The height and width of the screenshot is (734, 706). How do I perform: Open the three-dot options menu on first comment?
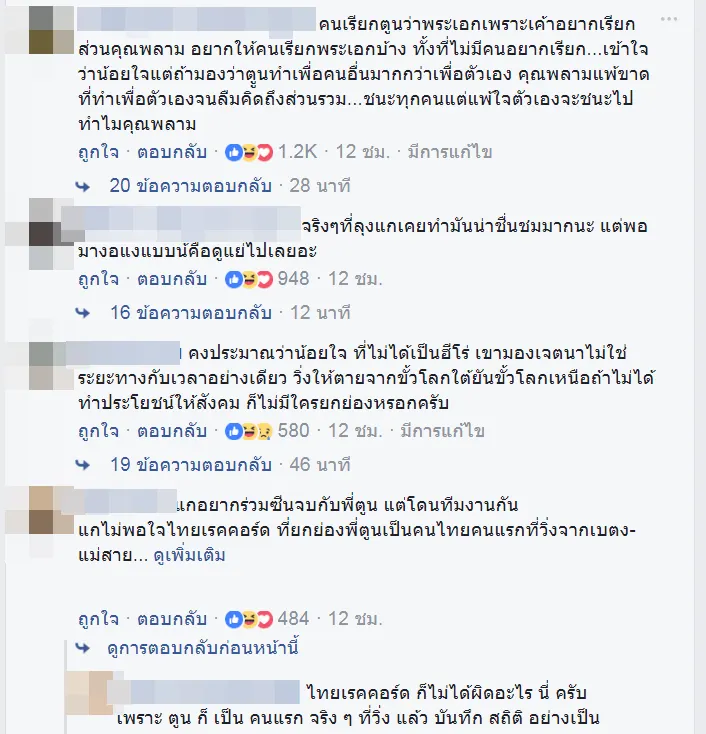click(669, 19)
